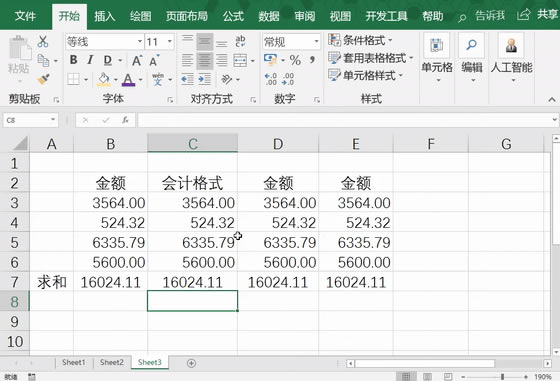This screenshot has width=560, height=381.
Task: Open the Merge and Center icon
Action: tap(240, 60)
